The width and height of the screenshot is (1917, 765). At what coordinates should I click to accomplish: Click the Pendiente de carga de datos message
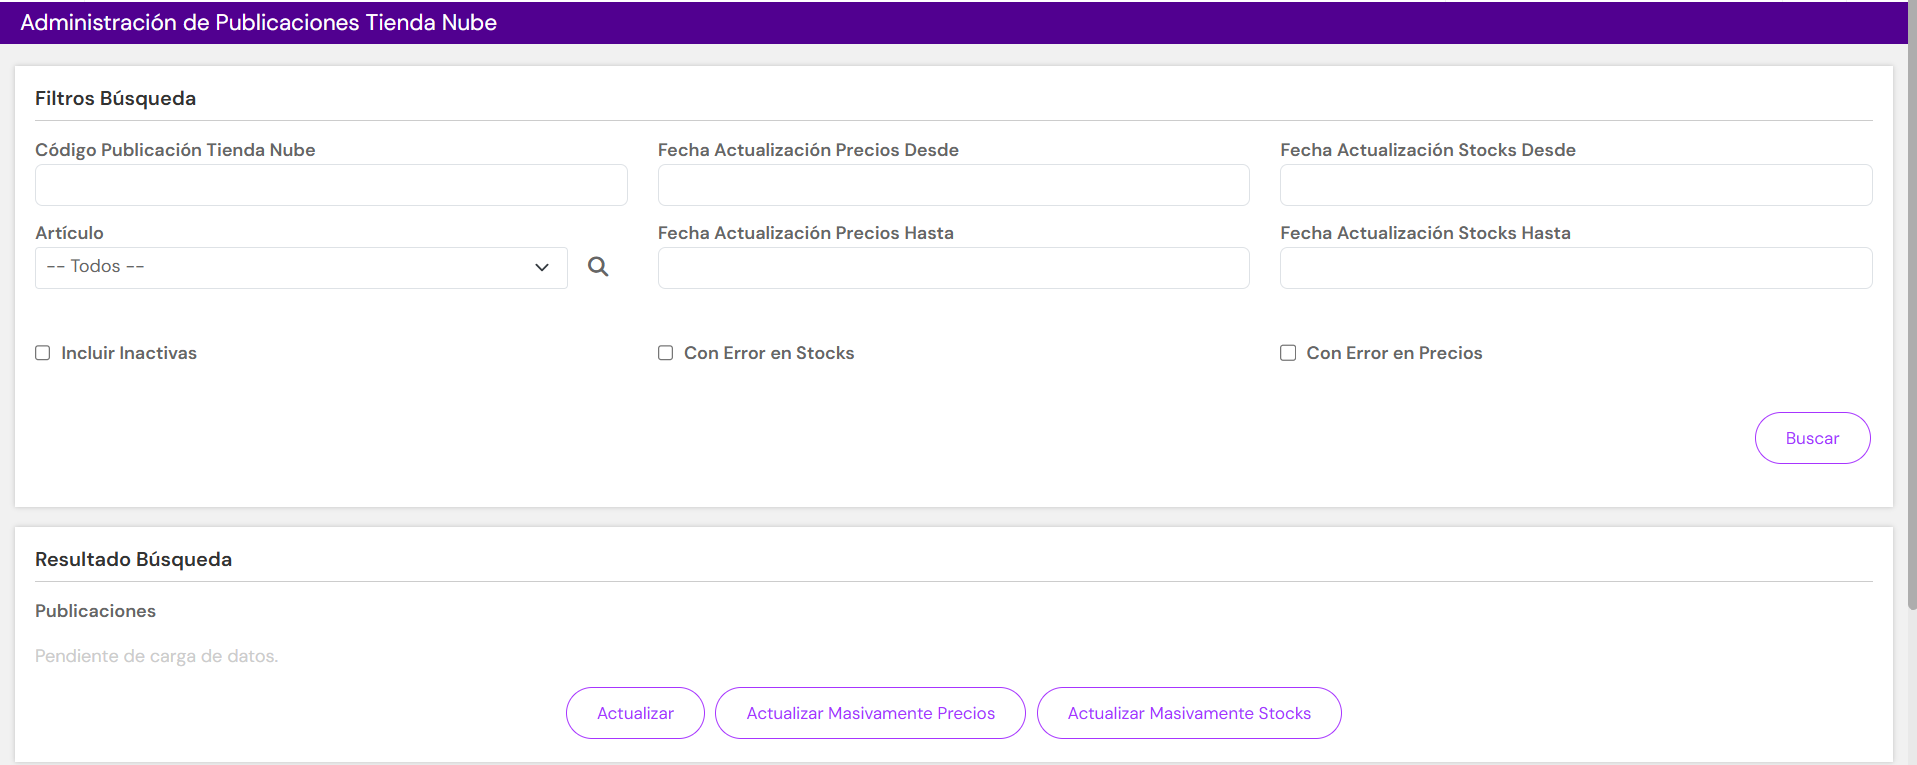click(x=156, y=656)
